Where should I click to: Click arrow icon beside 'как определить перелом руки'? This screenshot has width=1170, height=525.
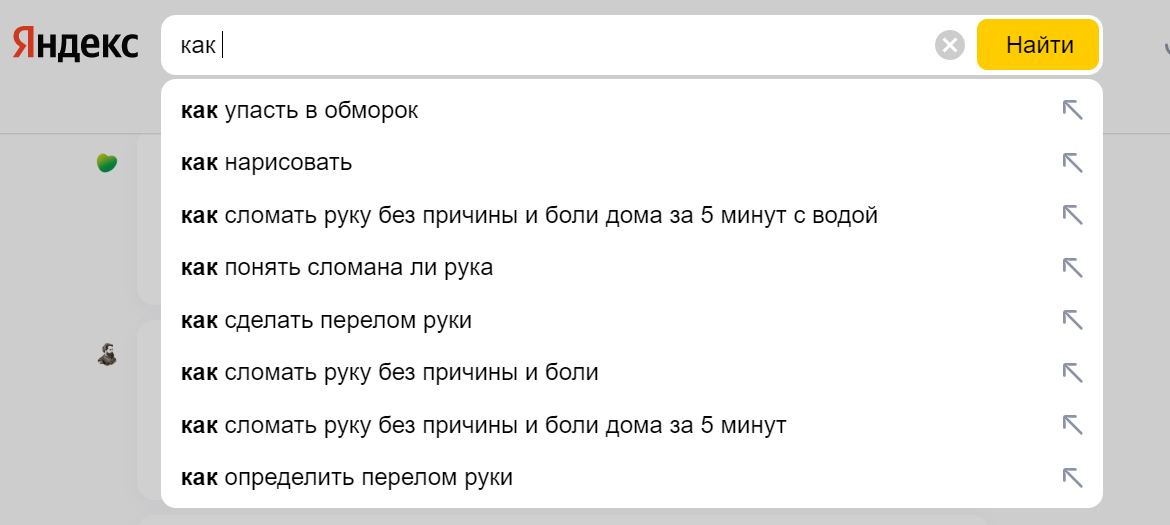pos(1072,477)
